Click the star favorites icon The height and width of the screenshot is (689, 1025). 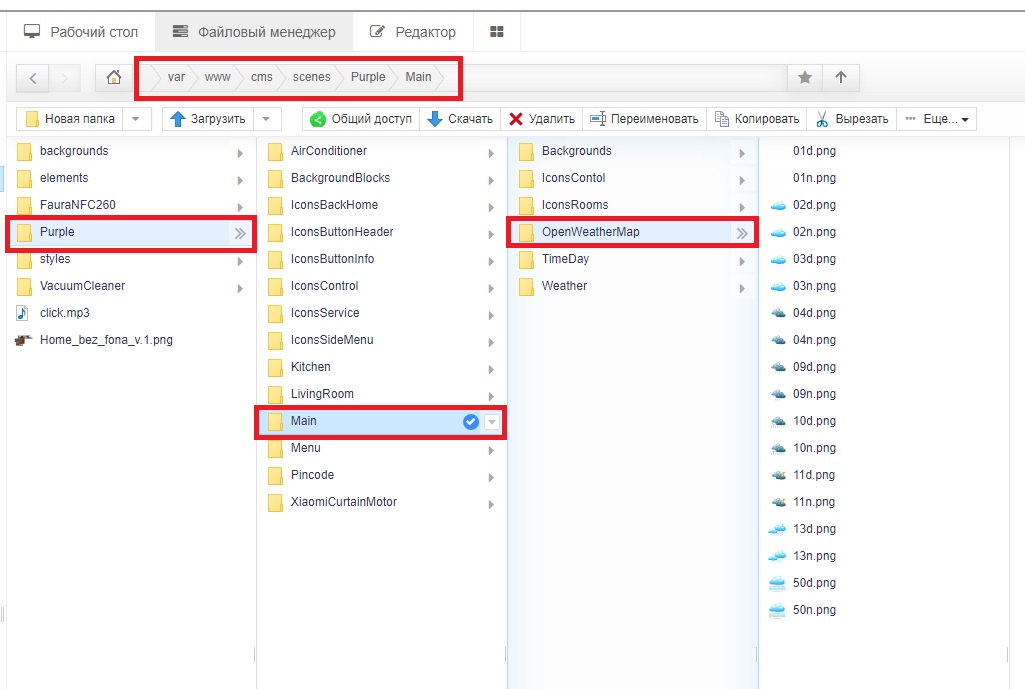click(x=804, y=78)
